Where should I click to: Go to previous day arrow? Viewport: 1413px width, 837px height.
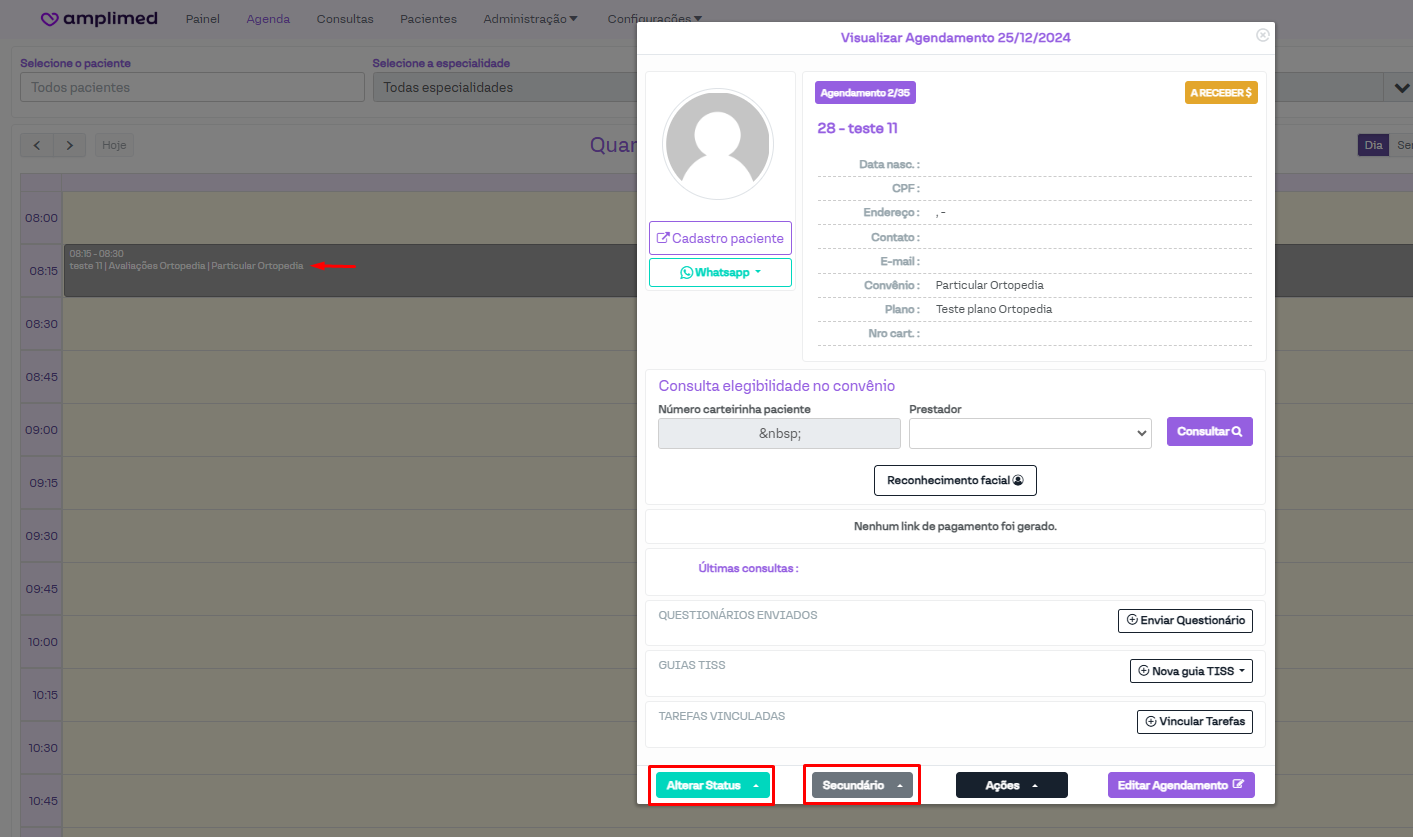[x=37, y=145]
